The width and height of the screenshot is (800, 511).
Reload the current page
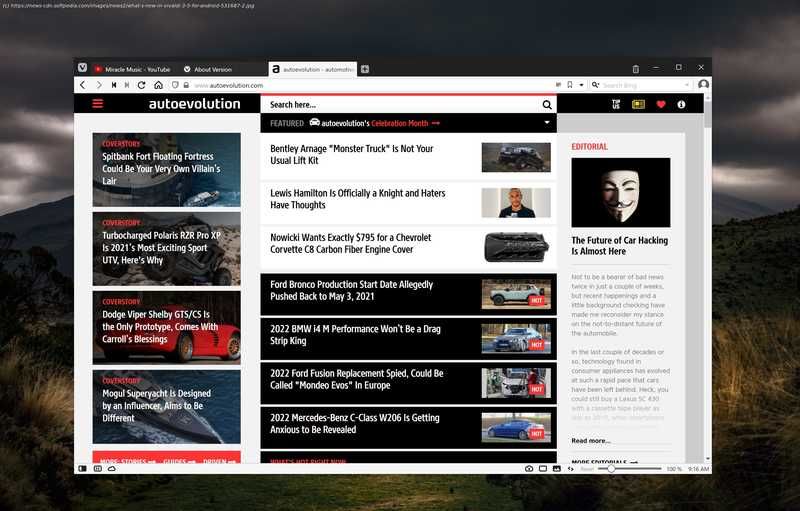(141, 85)
